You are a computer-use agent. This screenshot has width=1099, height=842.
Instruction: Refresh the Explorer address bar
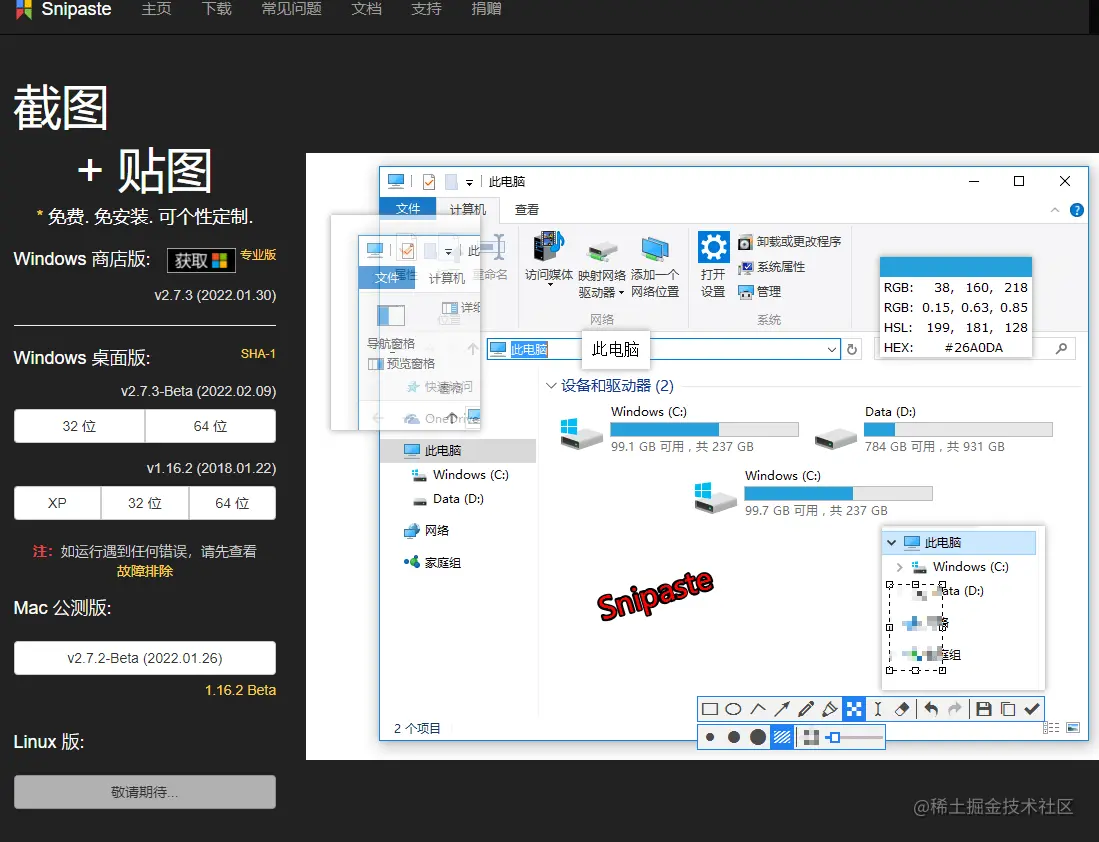(x=852, y=349)
